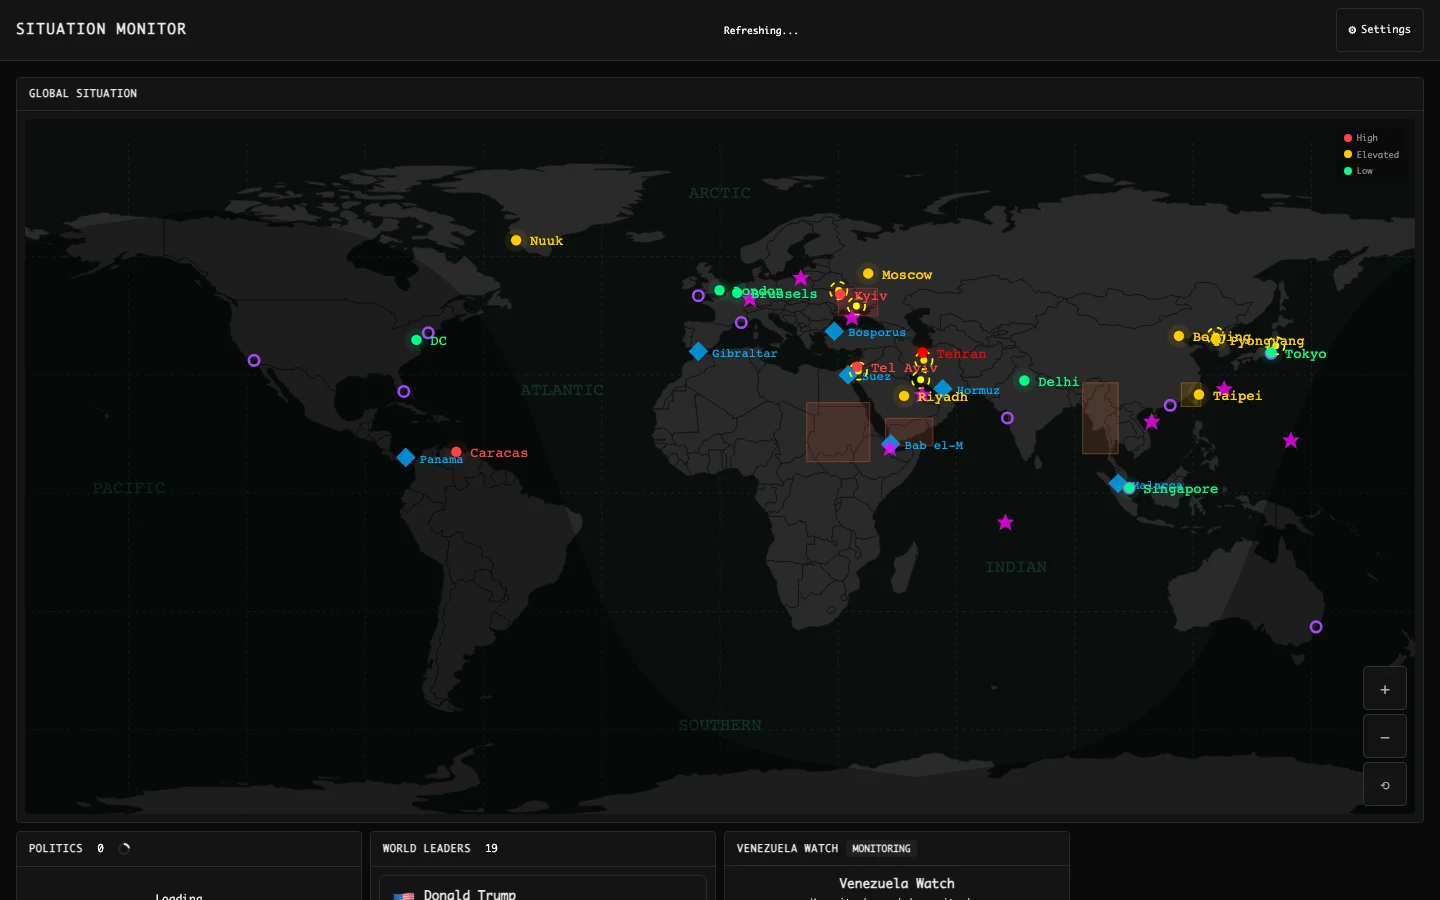Click the purple star east of Taipei label
The height and width of the screenshot is (900, 1440).
tap(1291, 440)
